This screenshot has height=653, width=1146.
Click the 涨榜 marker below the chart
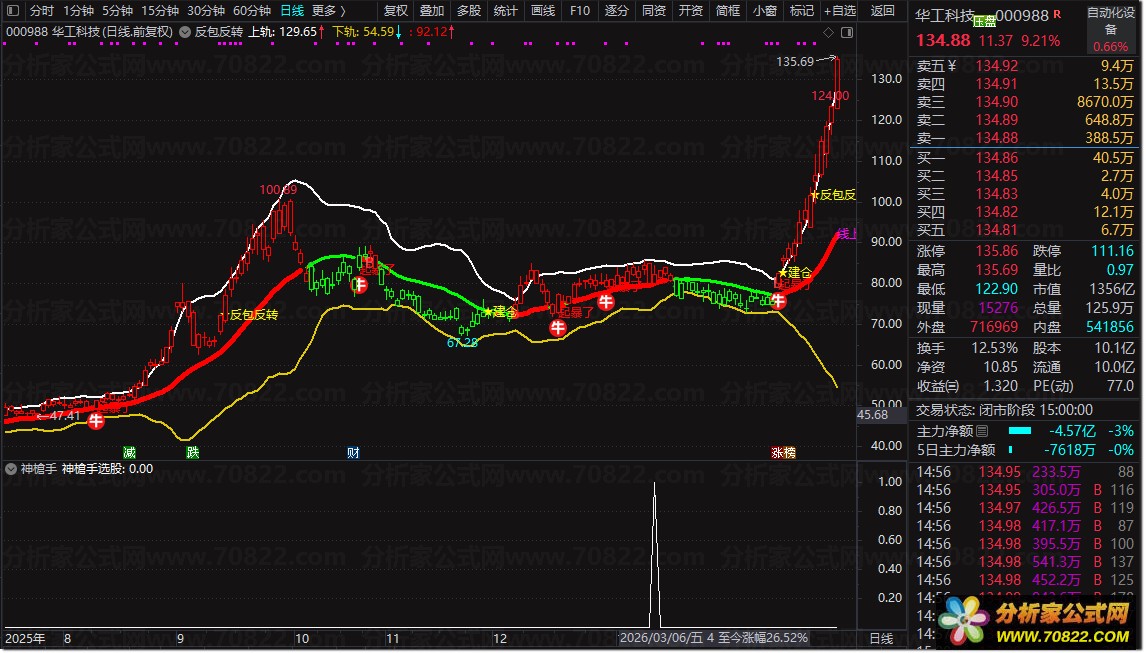(x=784, y=452)
